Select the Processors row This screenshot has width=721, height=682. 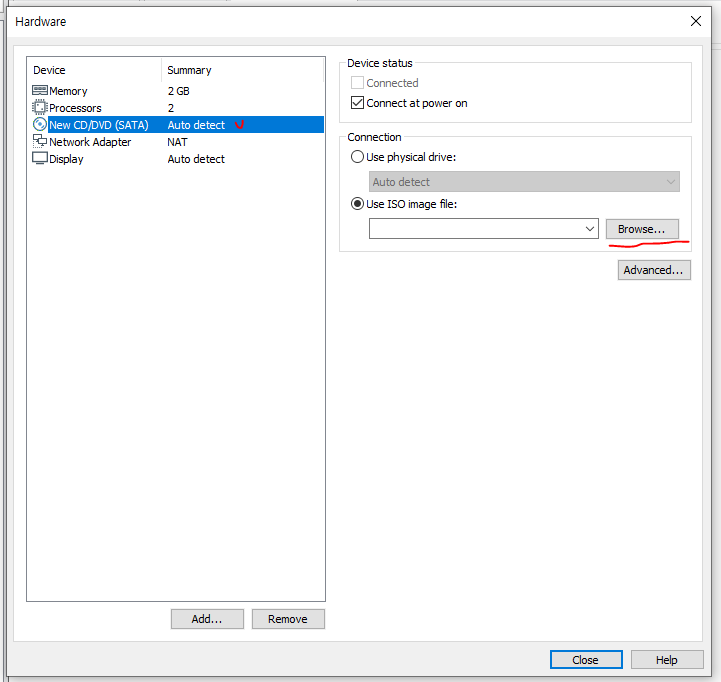click(176, 108)
